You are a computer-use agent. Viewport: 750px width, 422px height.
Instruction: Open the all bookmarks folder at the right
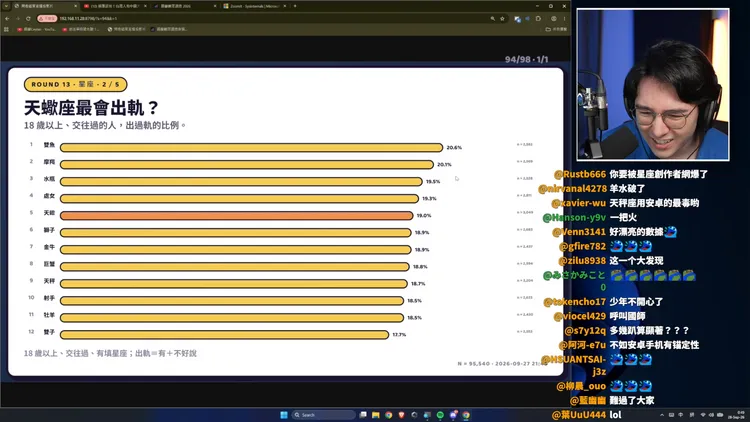(556, 29)
